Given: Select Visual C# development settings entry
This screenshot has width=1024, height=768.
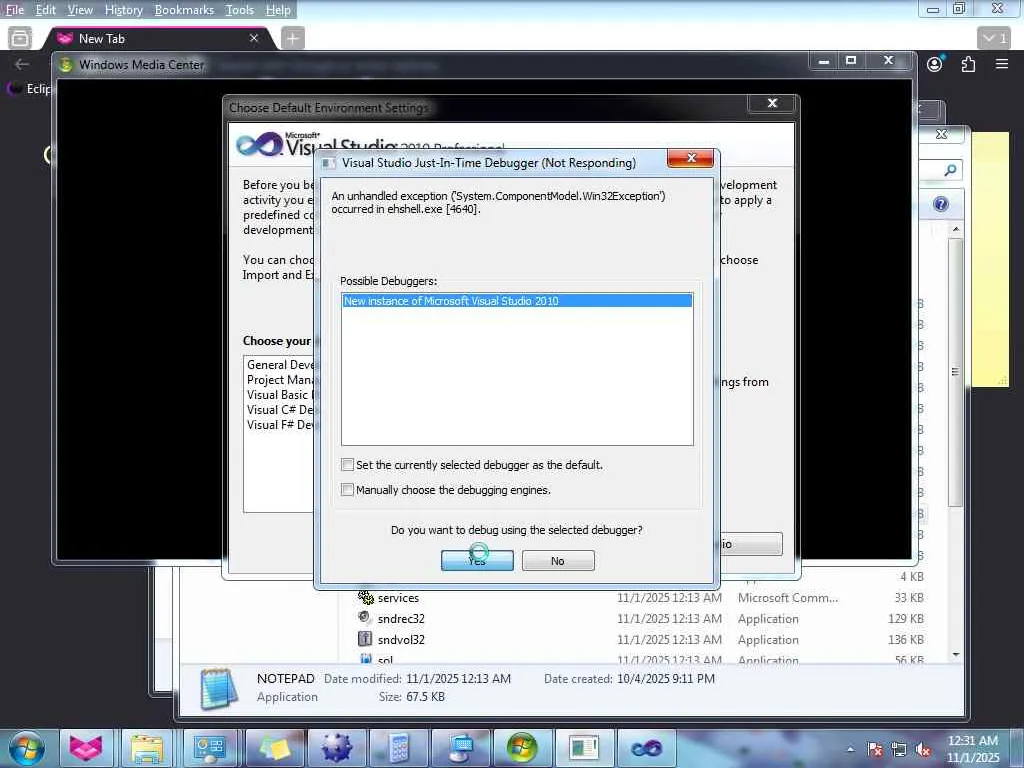Looking at the screenshot, I should coord(280,409).
